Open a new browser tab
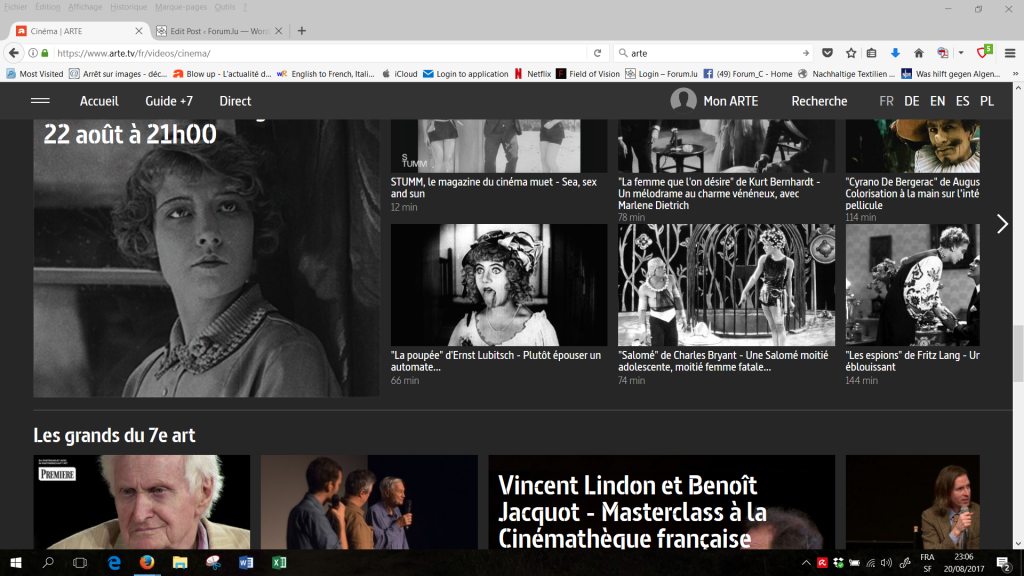 coord(302,31)
